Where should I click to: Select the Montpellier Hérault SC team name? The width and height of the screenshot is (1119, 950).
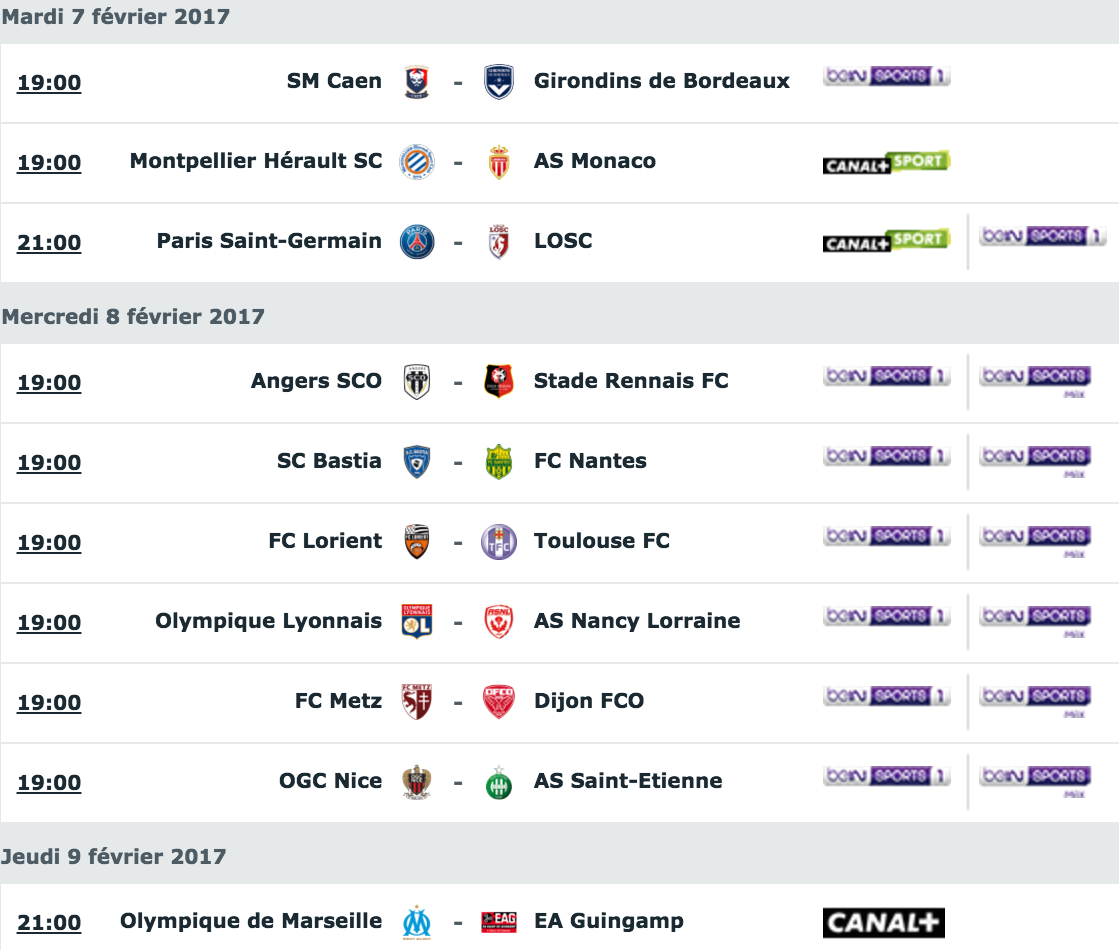[x=255, y=161]
